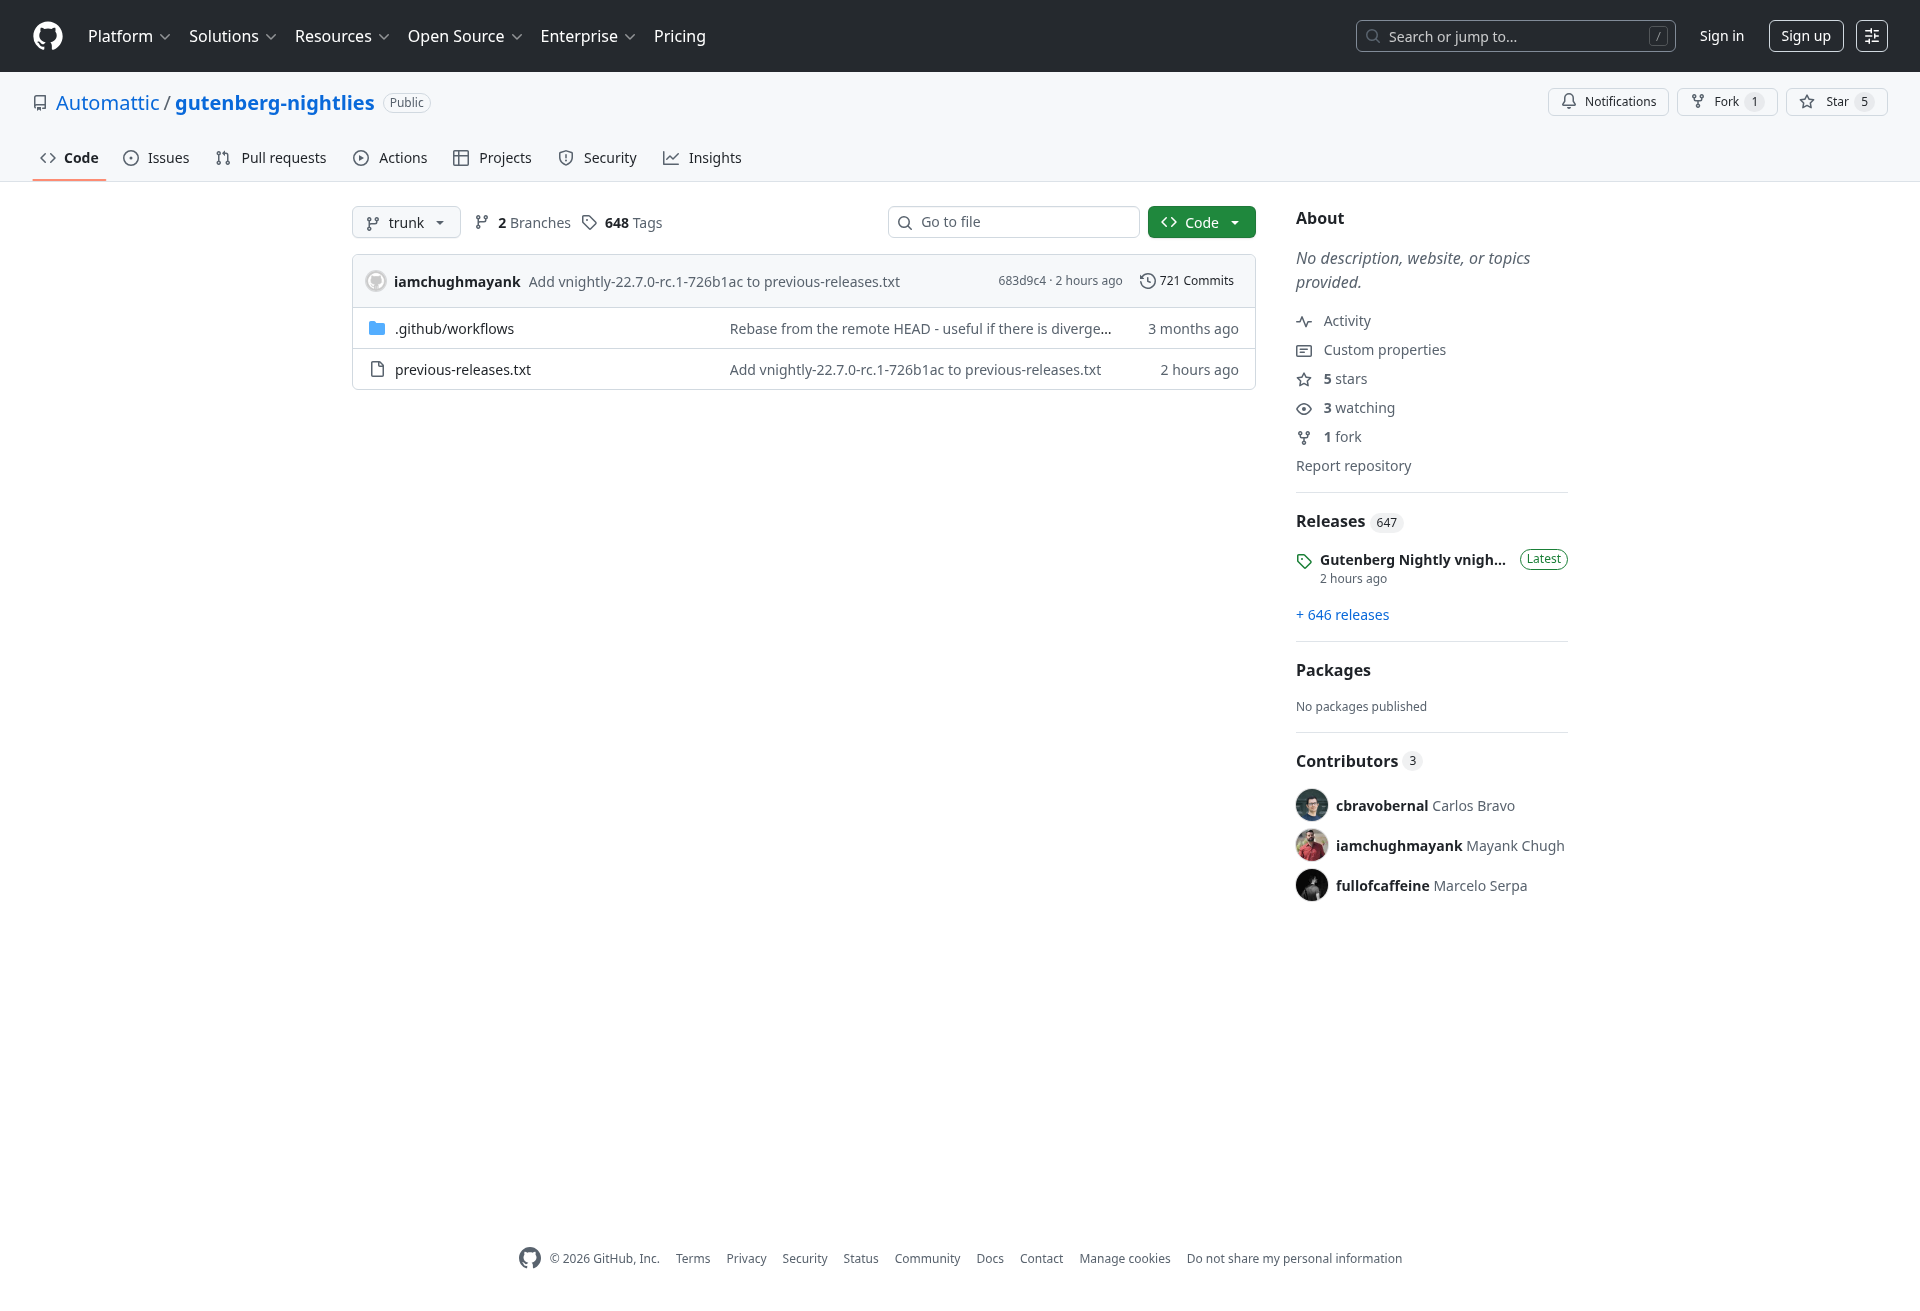Open the appearance settings icon button
The image size is (1920, 1311).
coord(1872,36)
